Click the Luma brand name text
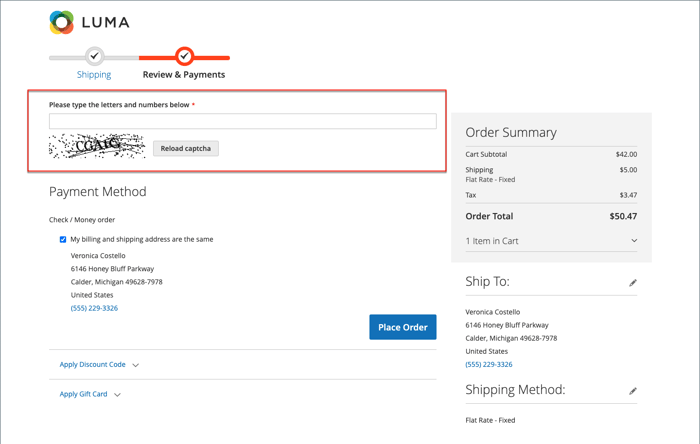 point(107,22)
